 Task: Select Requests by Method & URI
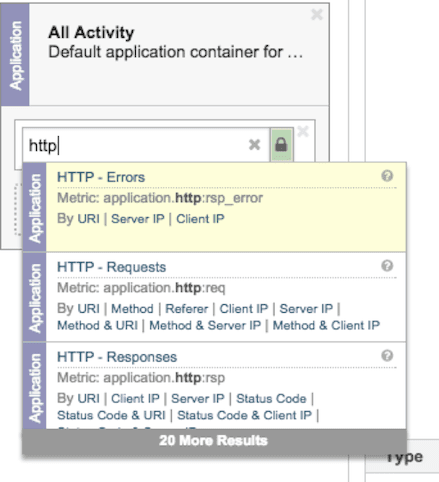97,325
